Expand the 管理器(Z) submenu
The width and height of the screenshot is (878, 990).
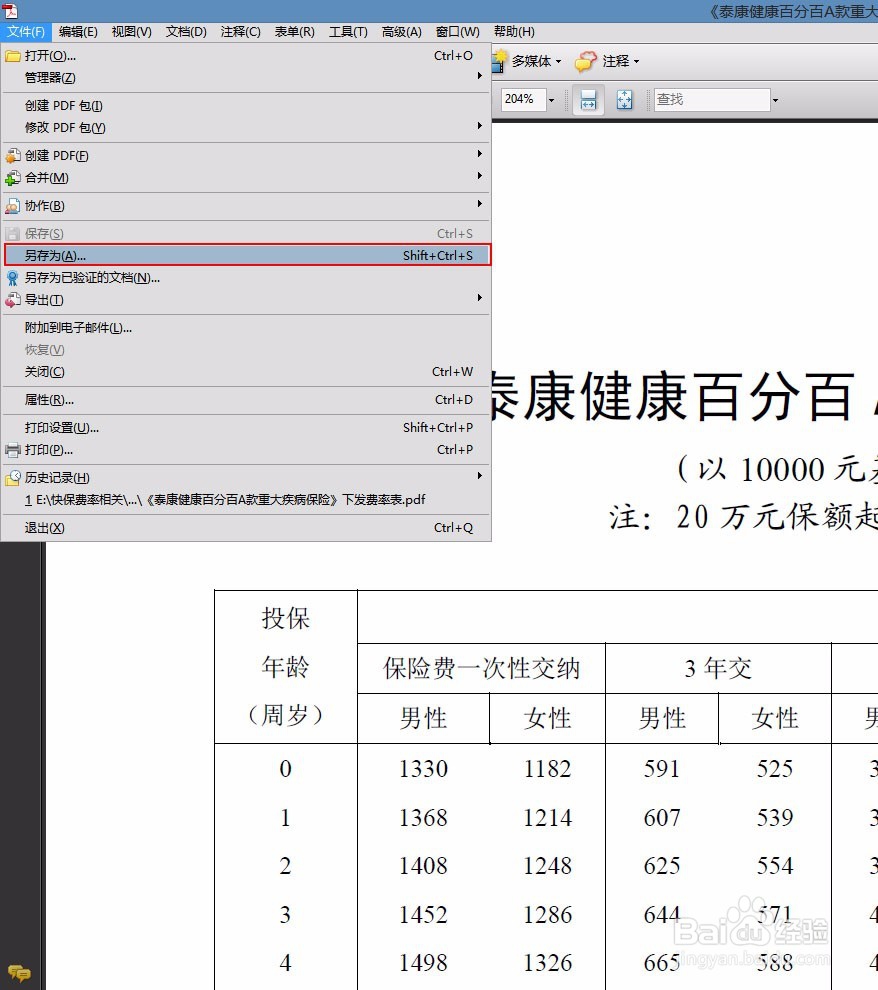click(246, 78)
